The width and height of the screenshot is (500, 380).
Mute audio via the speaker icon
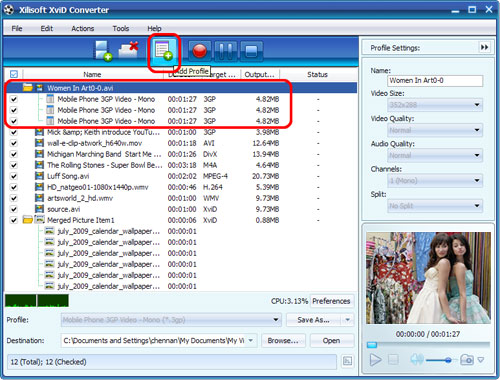coord(417,359)
